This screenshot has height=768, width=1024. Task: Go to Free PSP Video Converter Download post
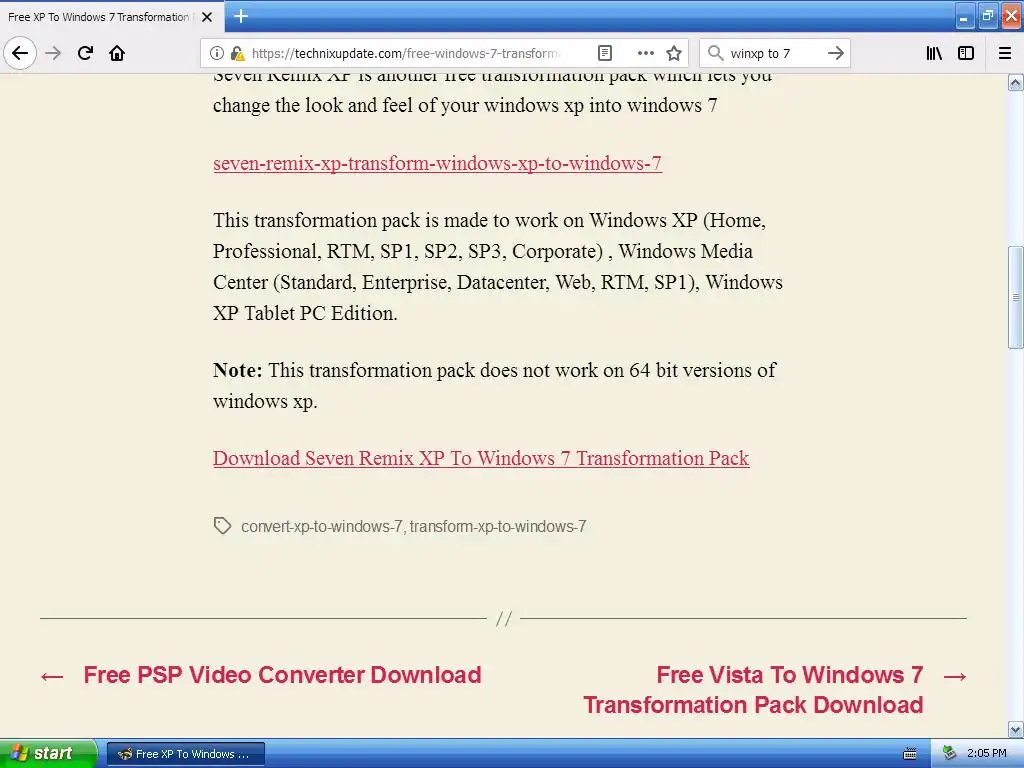[x=282, y=675]
